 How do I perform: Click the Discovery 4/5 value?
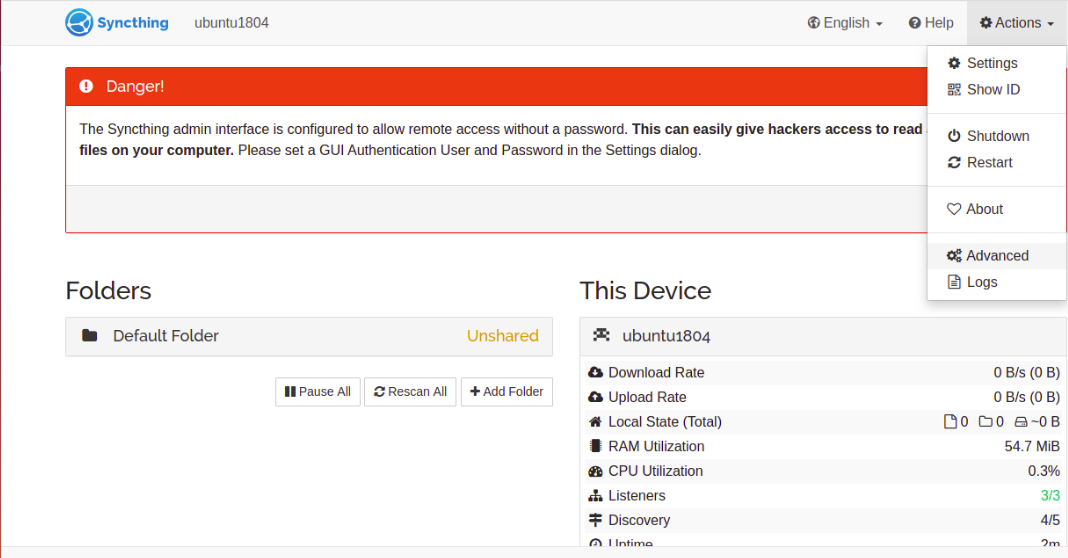pyautogui.click(x=1050, y=520)
